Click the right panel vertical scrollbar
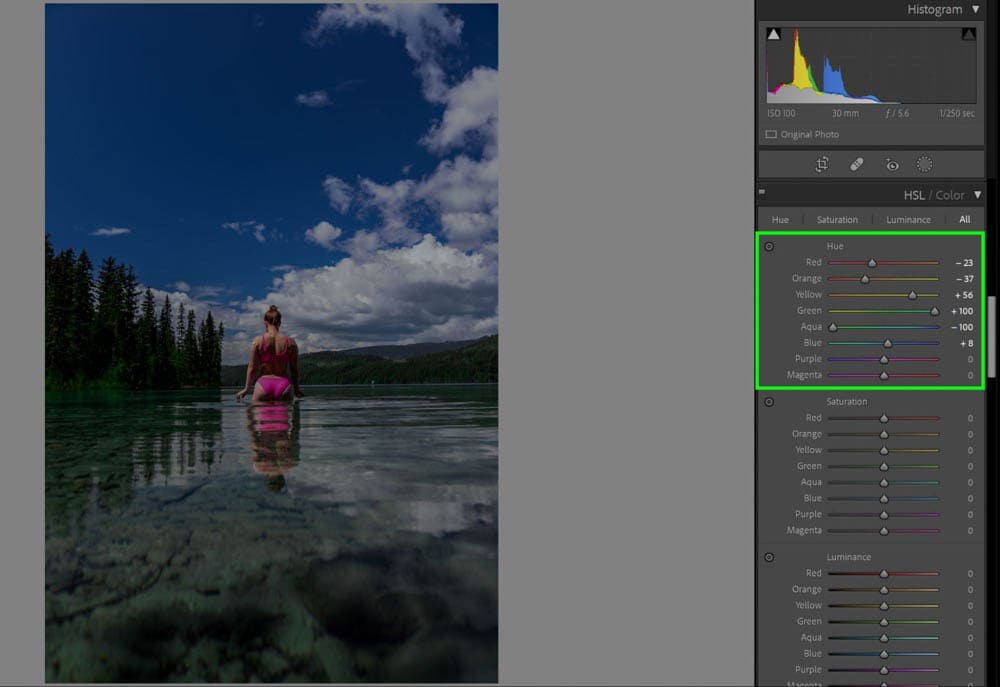 [x=992, y=335]
